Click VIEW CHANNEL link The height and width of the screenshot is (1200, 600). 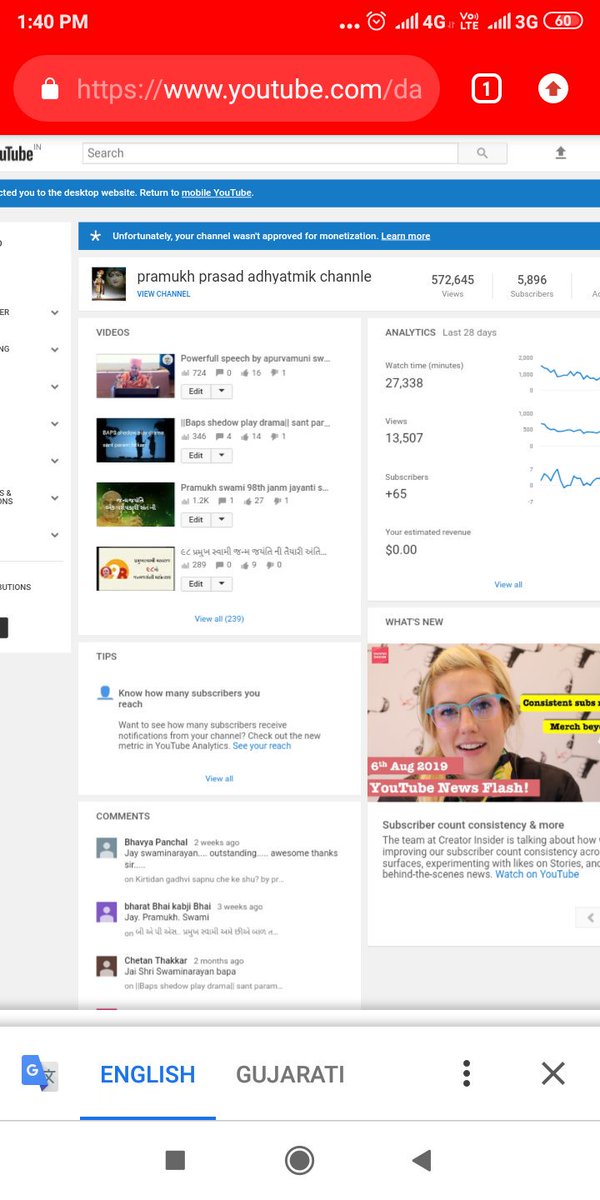(164, 294)
